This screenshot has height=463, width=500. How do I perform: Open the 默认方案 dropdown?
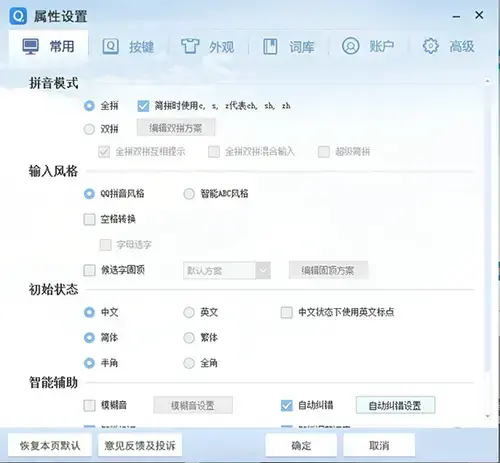coord(227,271)
